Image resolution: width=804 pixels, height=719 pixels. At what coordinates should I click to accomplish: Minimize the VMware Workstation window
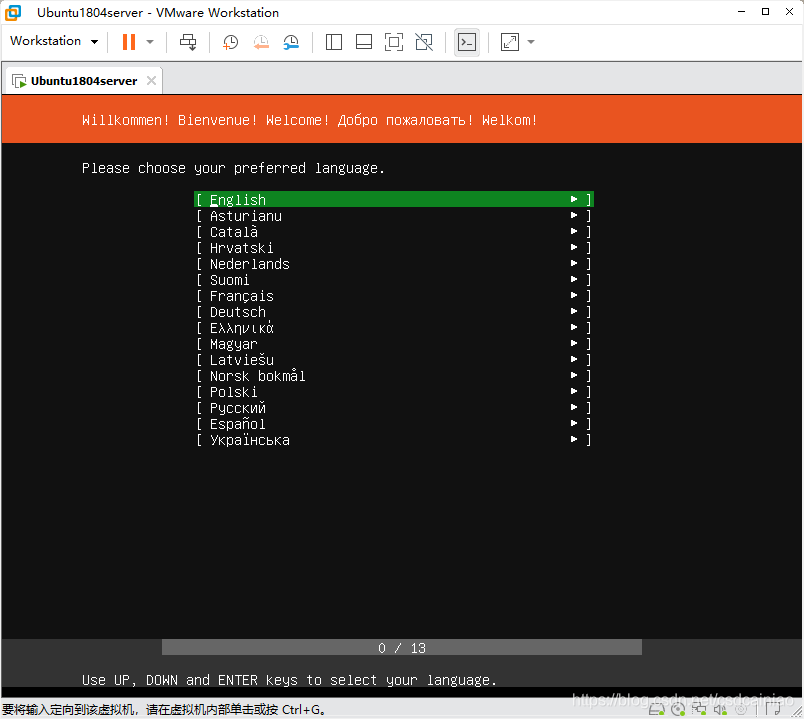pos(741,12)
